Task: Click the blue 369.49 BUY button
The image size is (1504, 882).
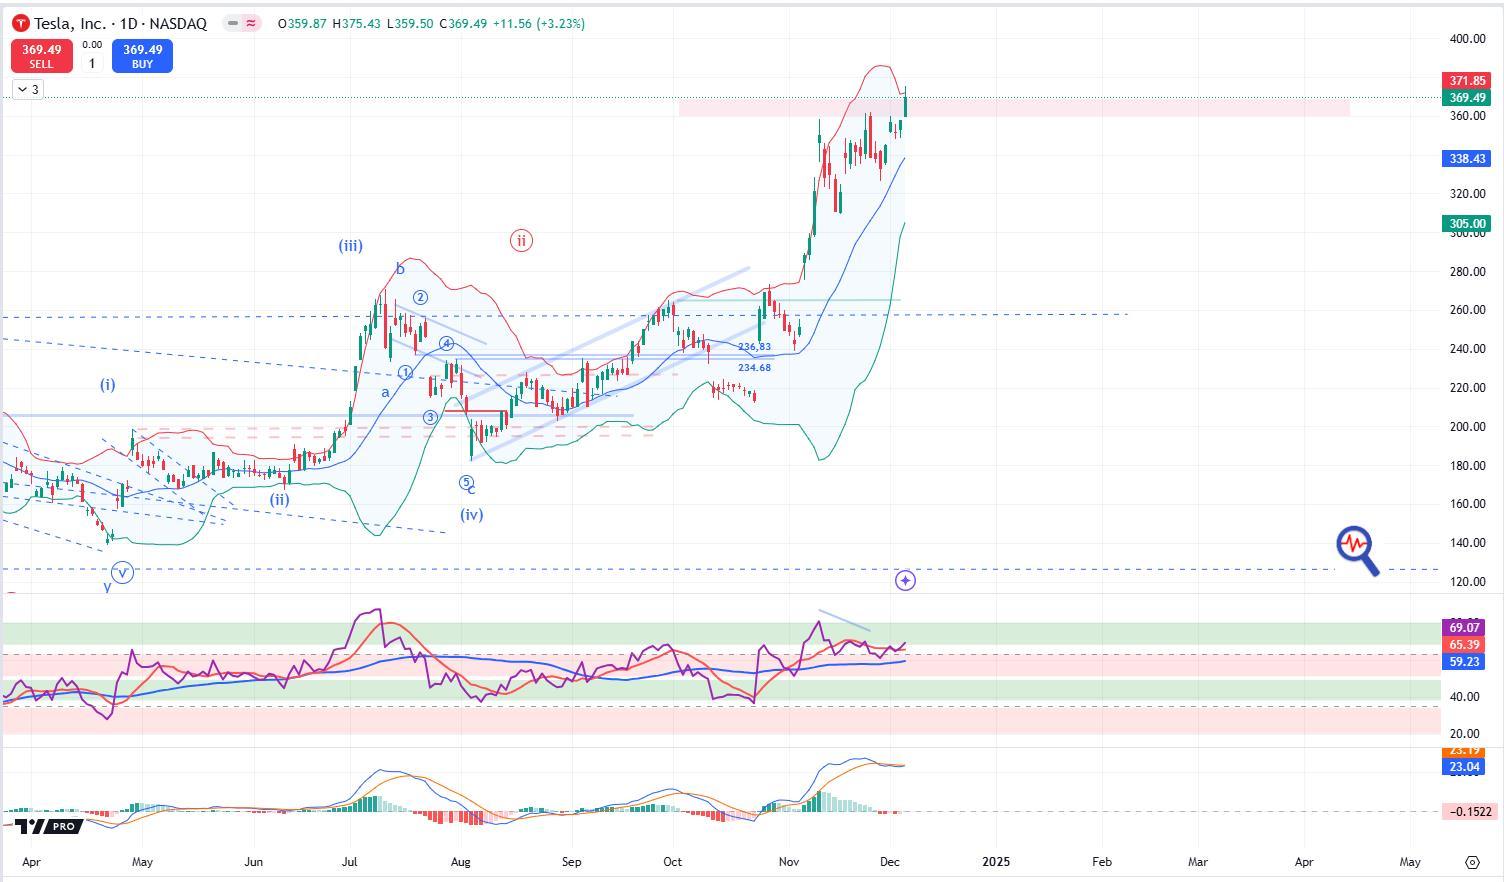Action: pos(142,56)
